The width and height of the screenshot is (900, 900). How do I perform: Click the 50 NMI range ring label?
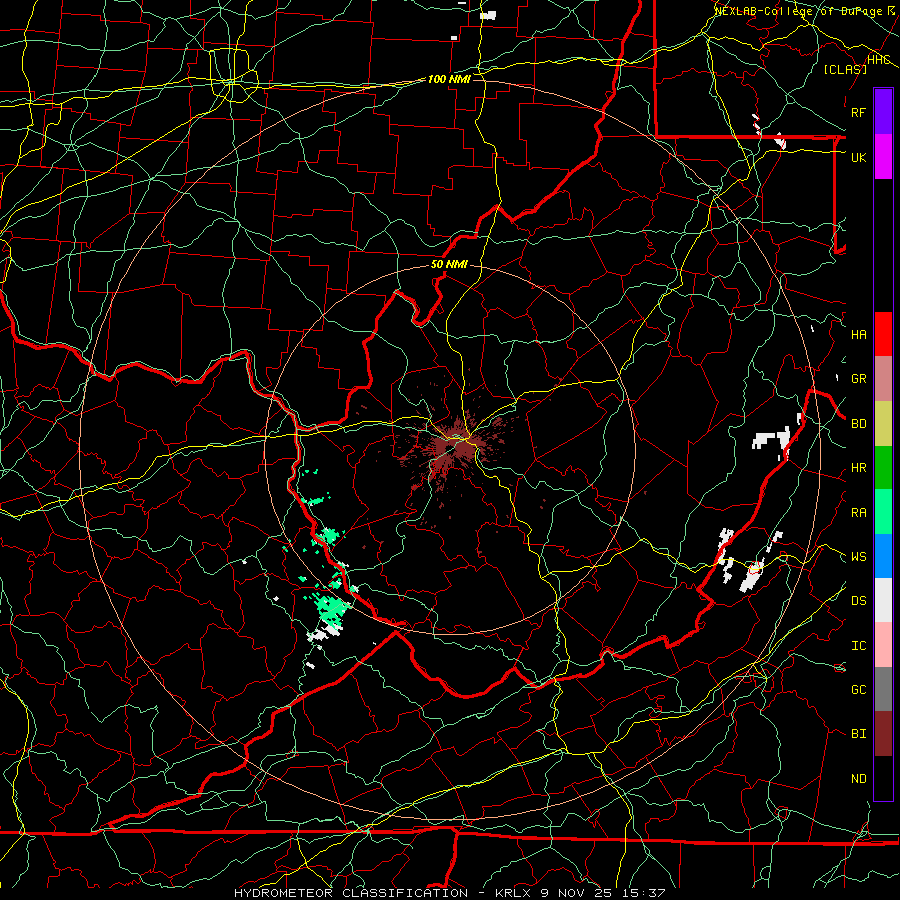(x=449, y=264)
